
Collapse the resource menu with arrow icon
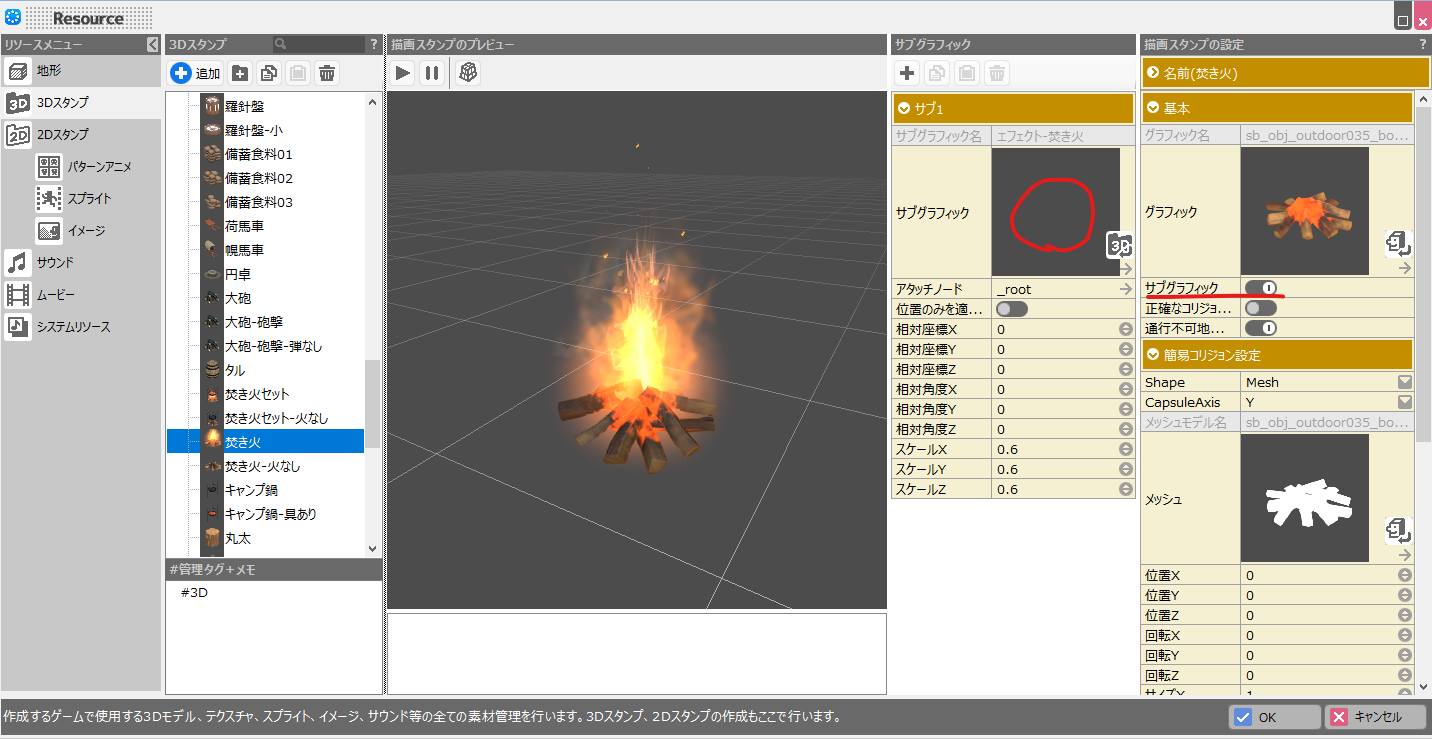pos(152,44)
